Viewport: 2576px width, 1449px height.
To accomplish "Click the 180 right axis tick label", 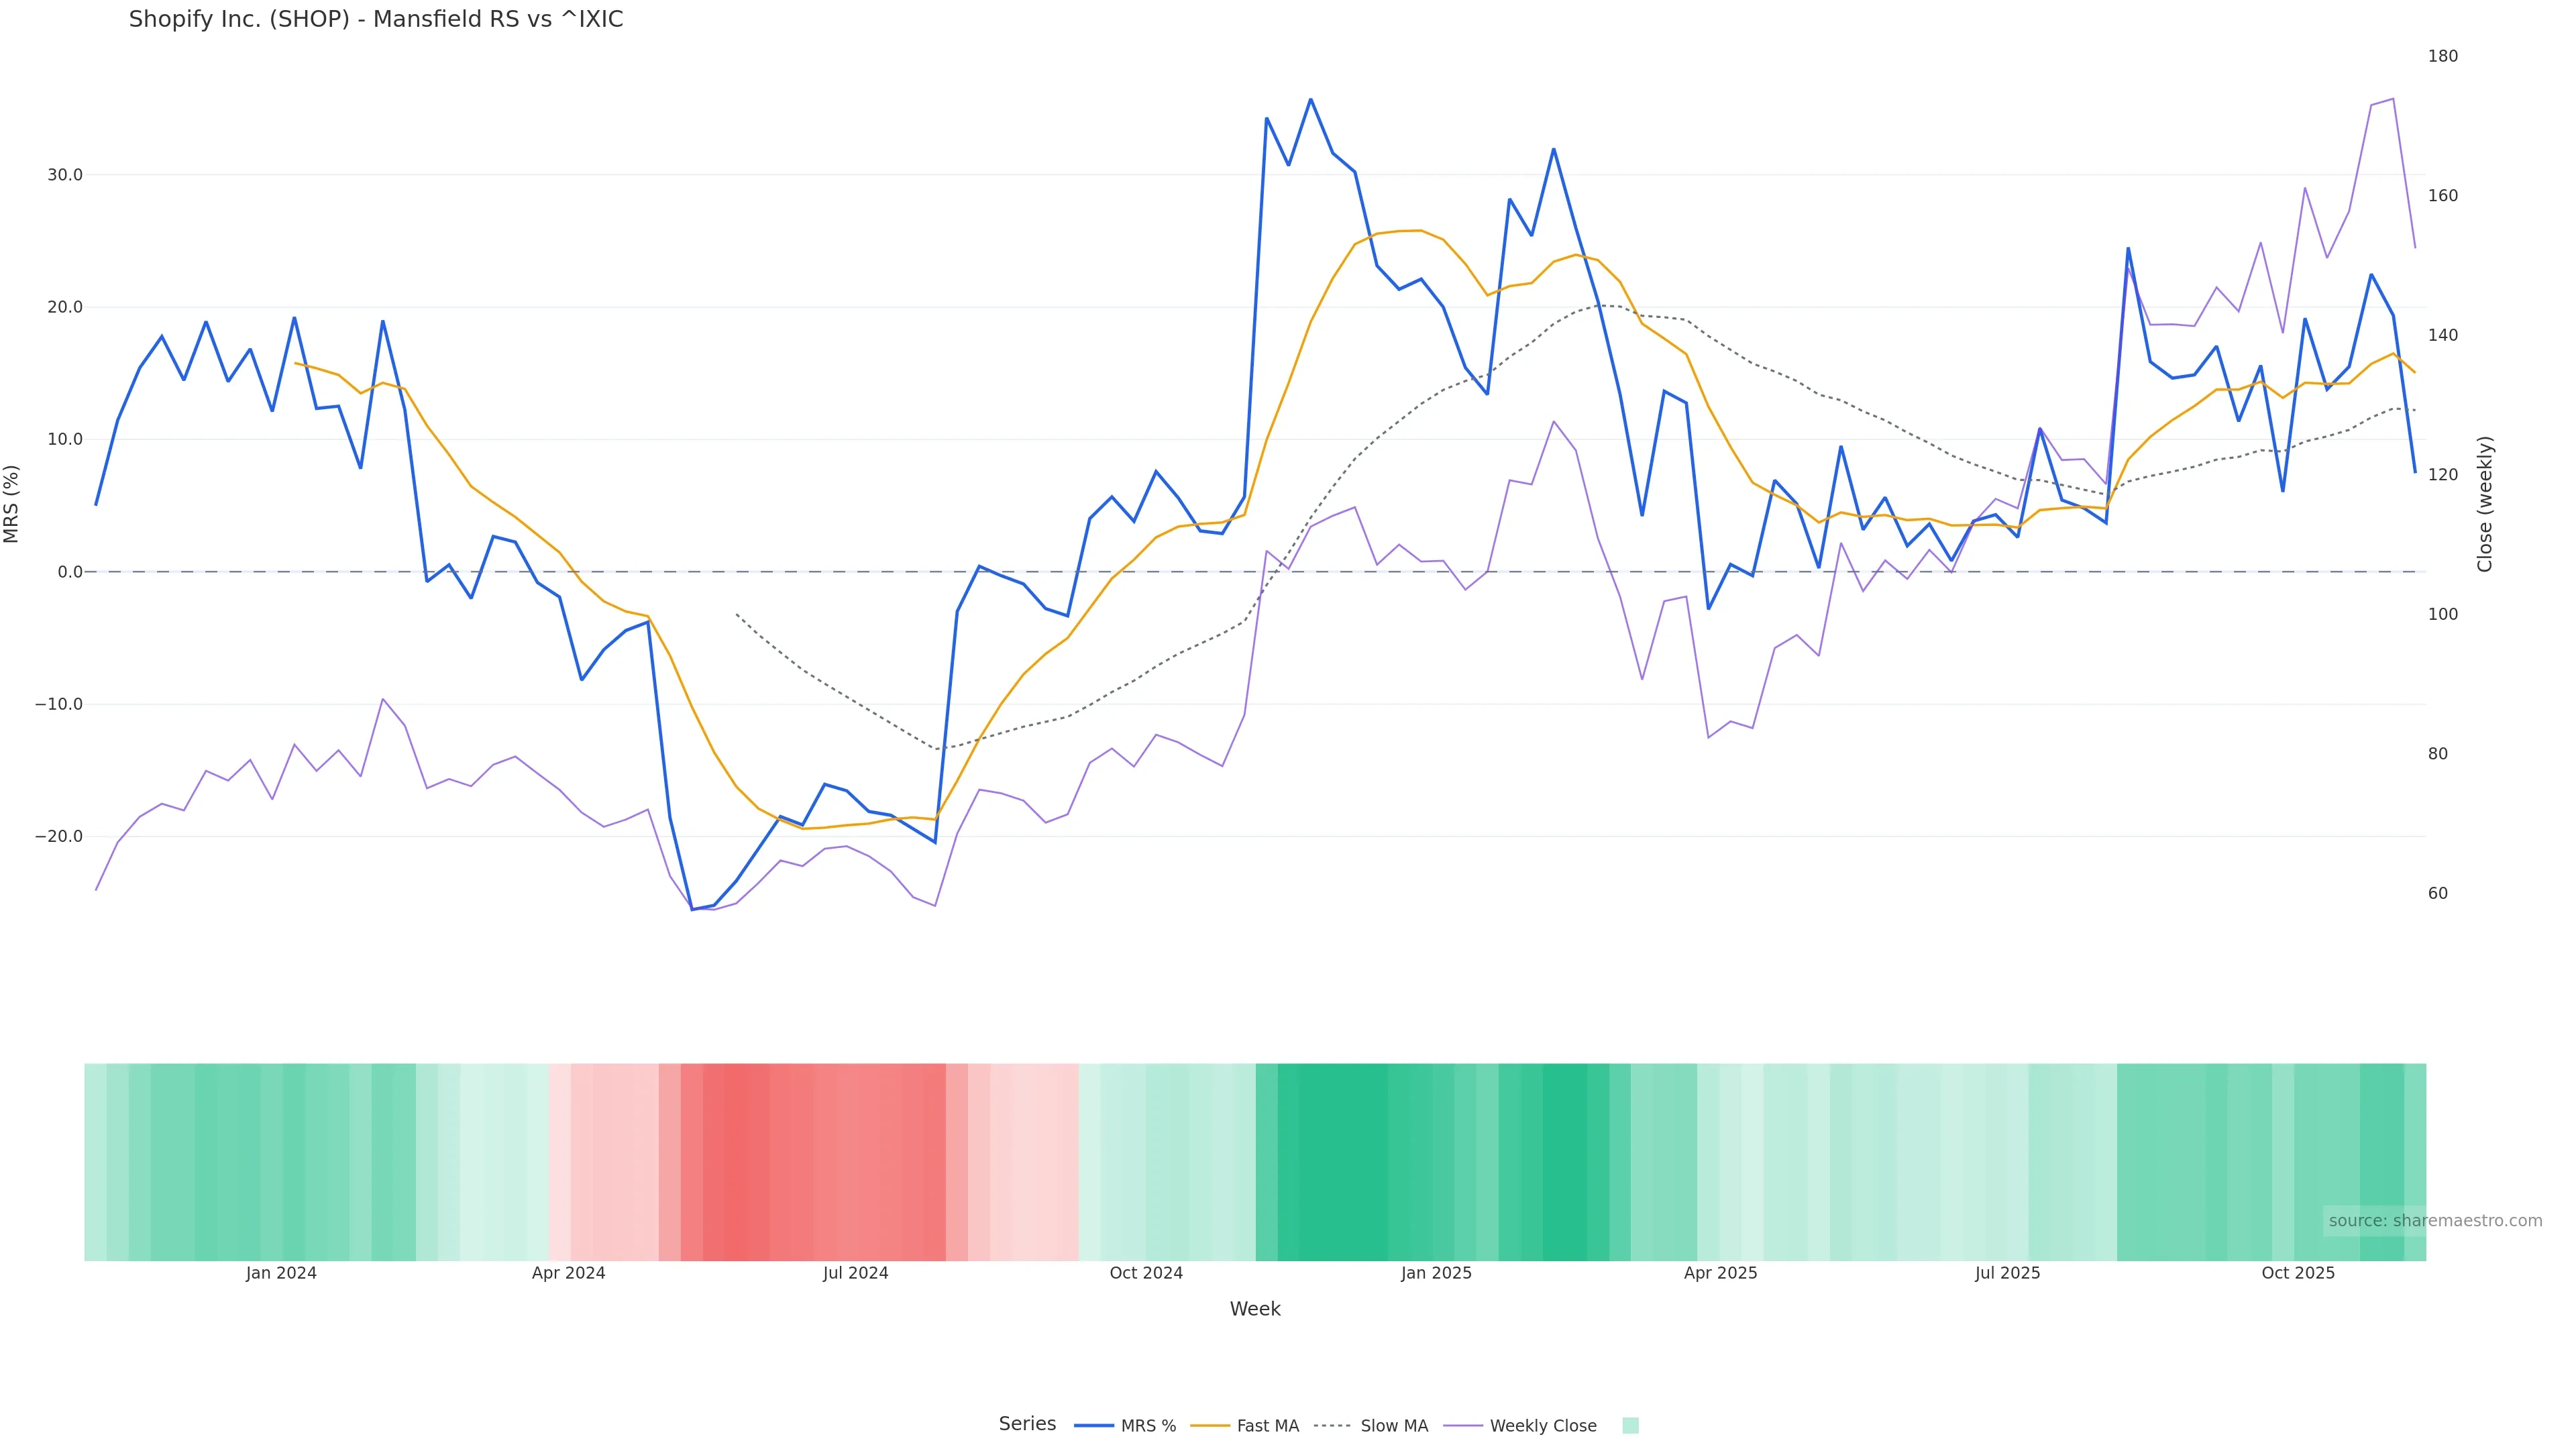I will pos(2442,56).
